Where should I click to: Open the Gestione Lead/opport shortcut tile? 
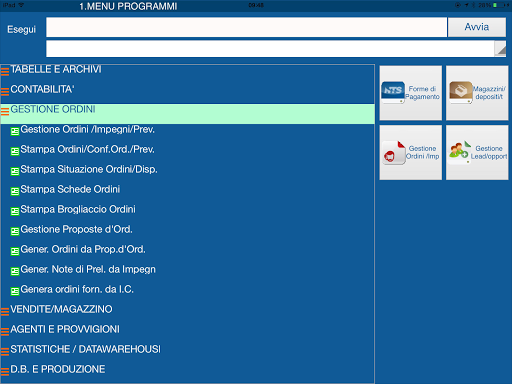(477, 153)
